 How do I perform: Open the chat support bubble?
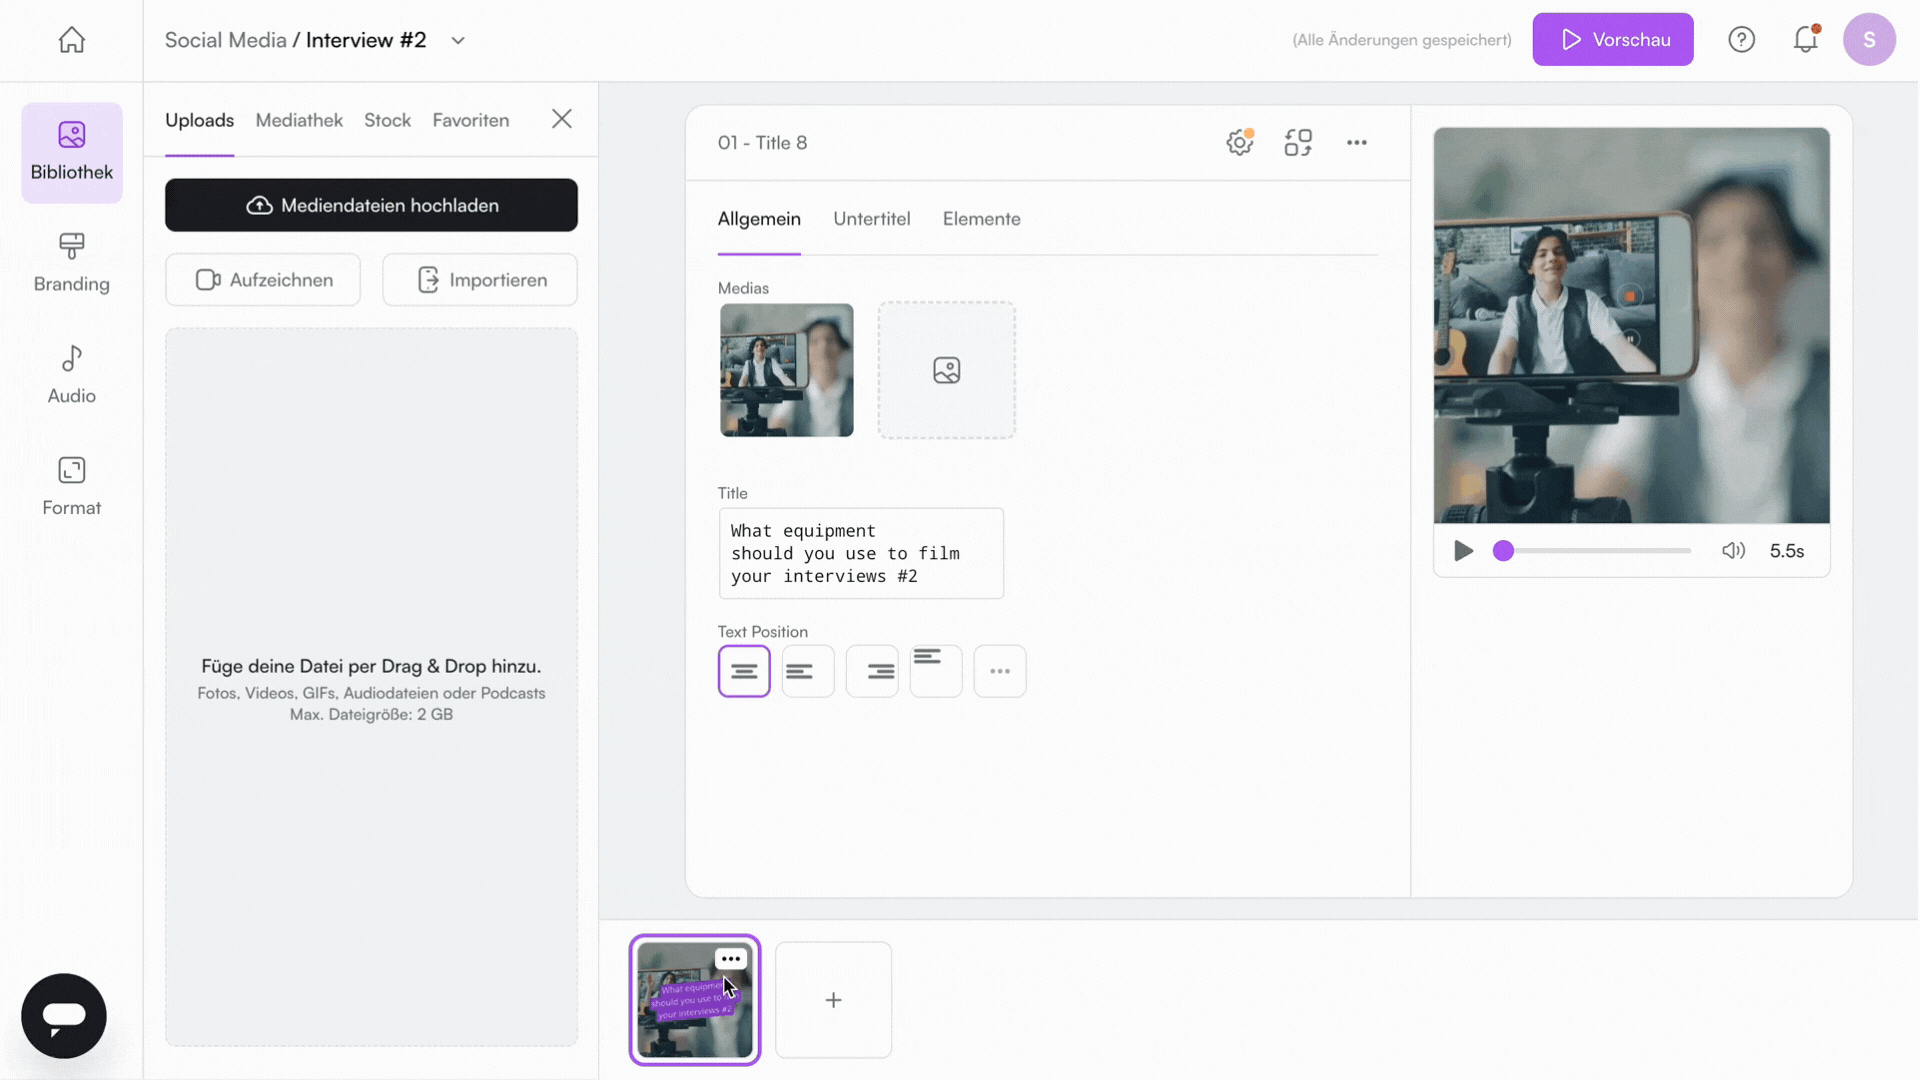tap(64, 1016)
